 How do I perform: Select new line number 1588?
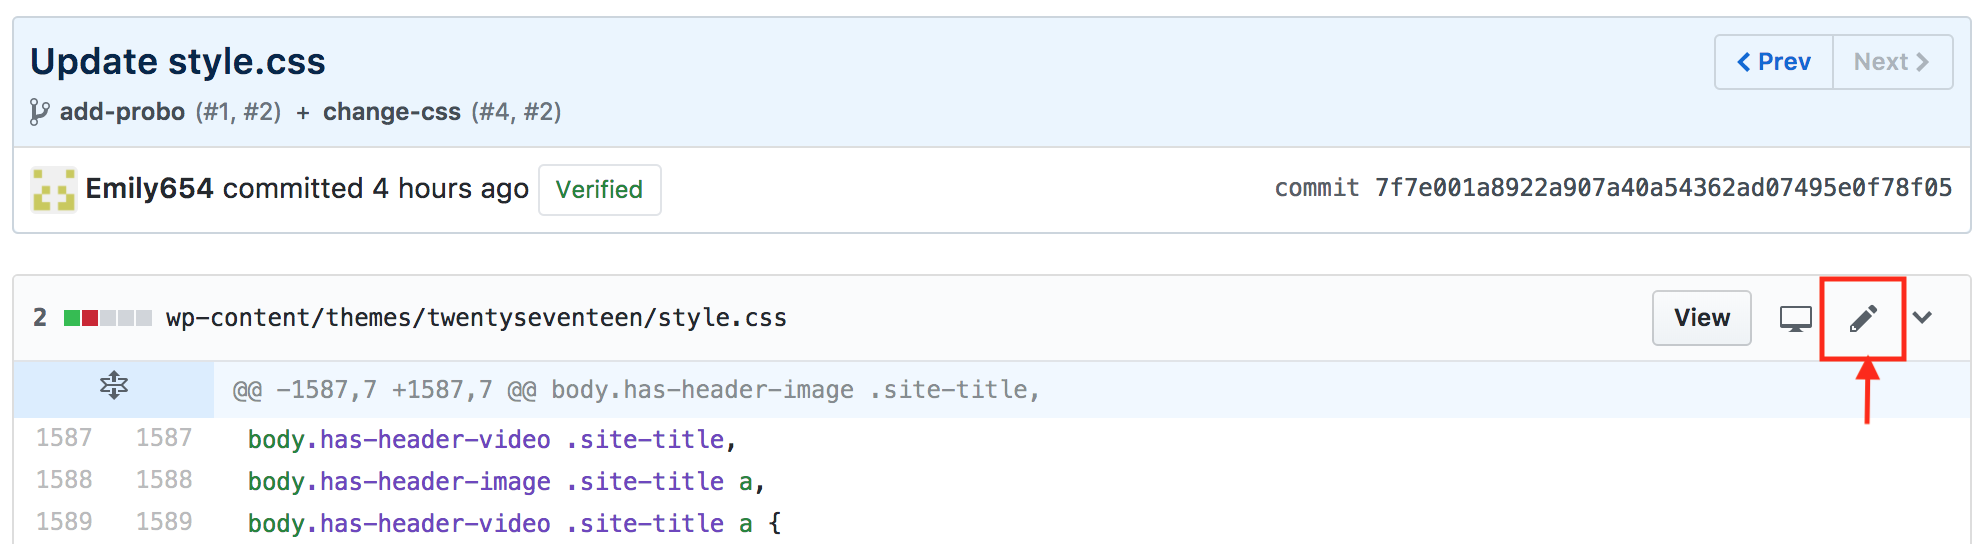164,480
